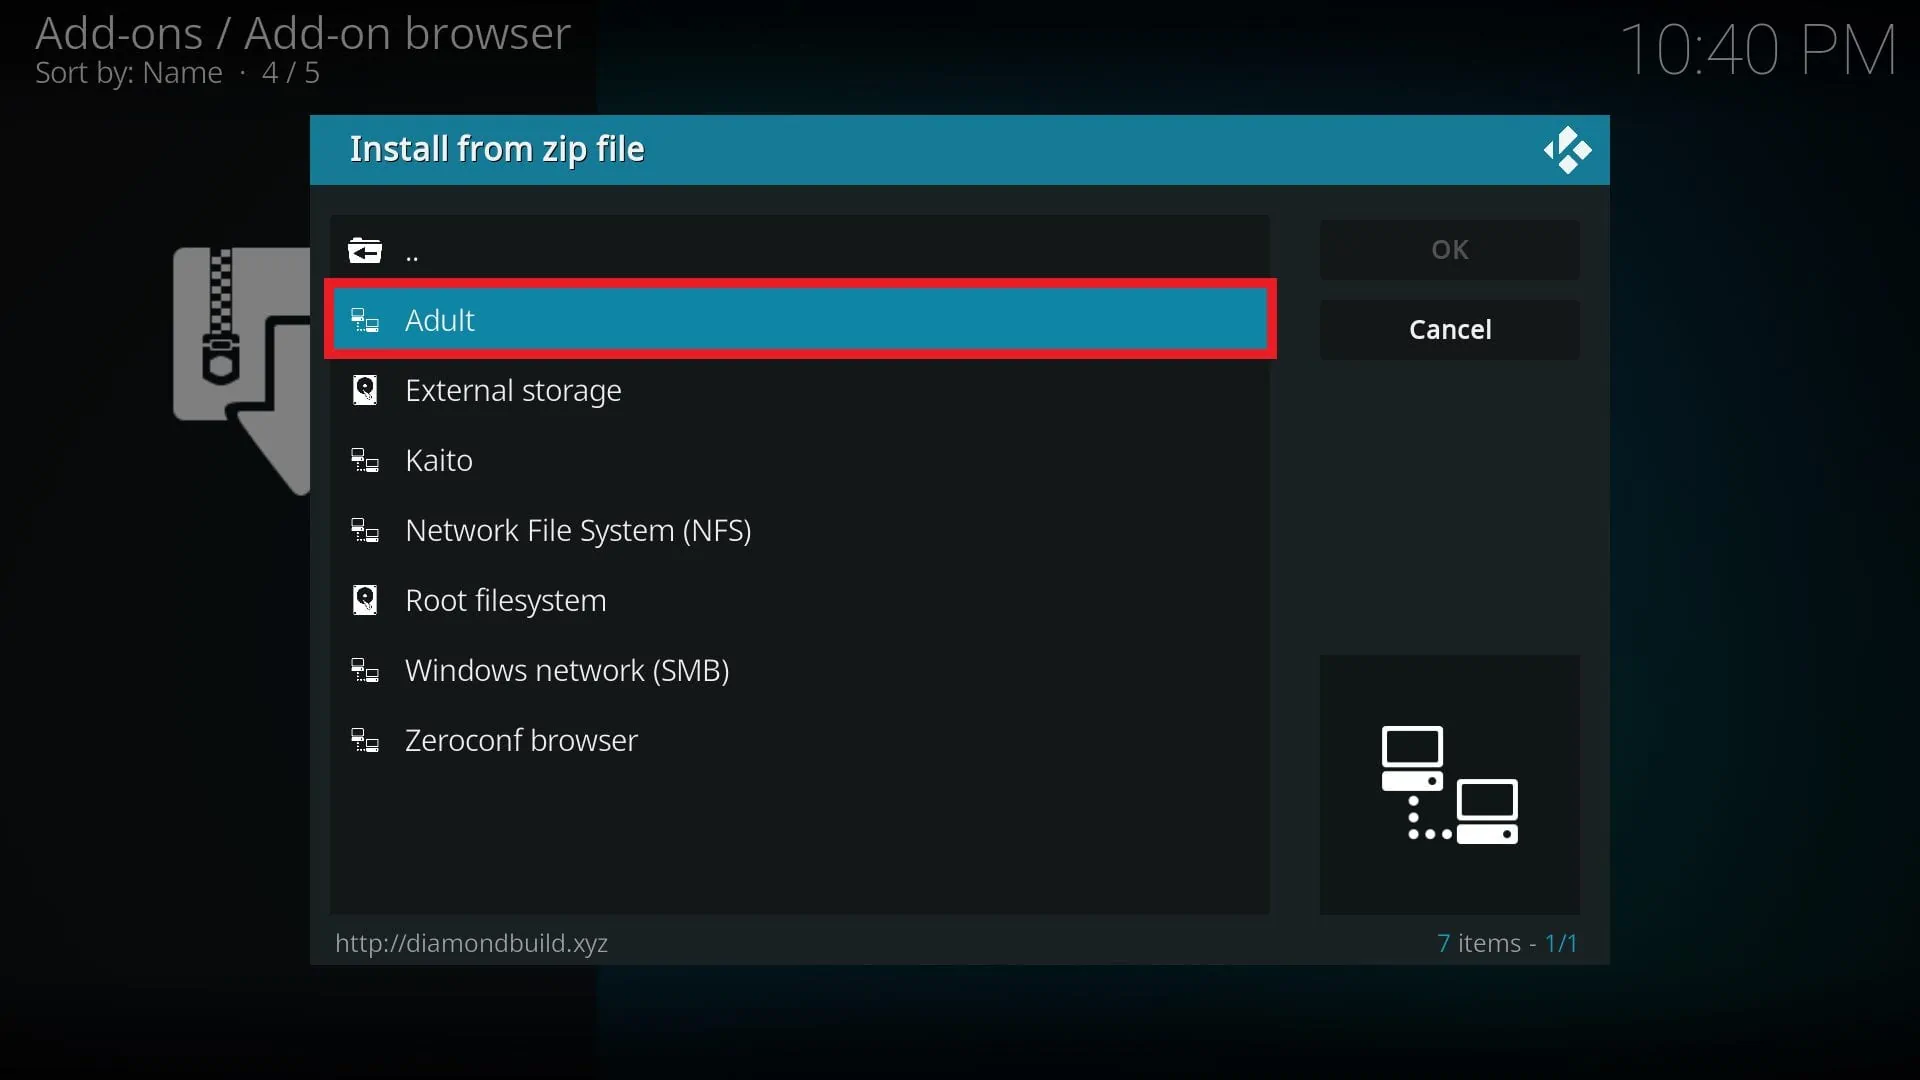The width and height of the screenshot is (1920, 1080).
Task: Click Install from zip file dialog title
Action: [x=496, y=148]
